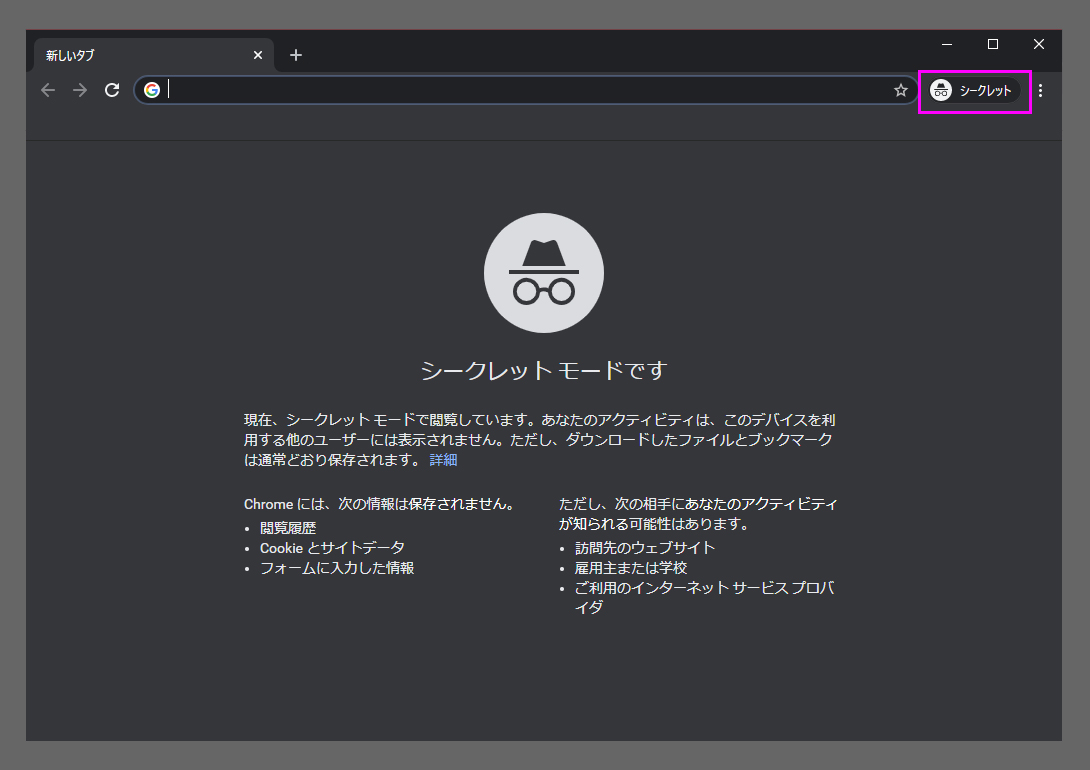1090x770 pixels.
Task: Minimize the Chrome window
Action: click(x=947, y=44)
